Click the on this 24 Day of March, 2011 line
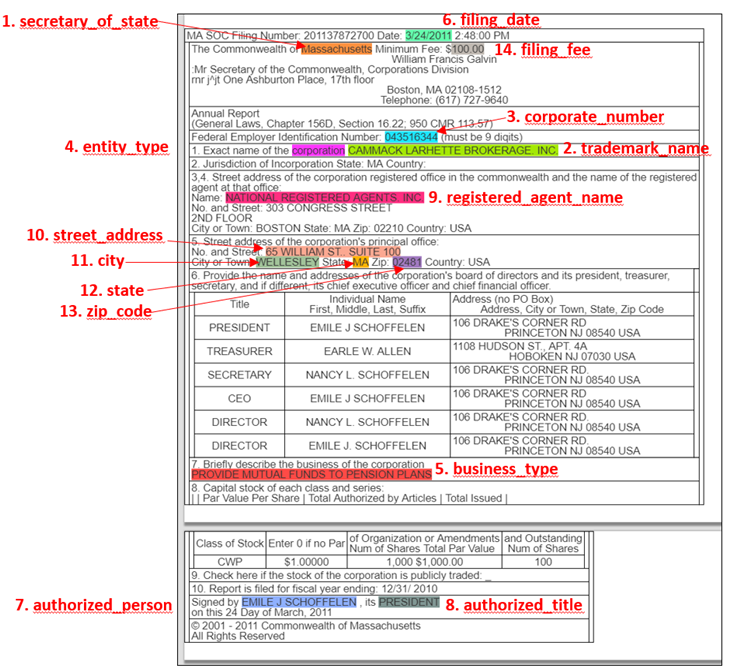The height and width of the screenshot is (669, 729). pos(261,612)
